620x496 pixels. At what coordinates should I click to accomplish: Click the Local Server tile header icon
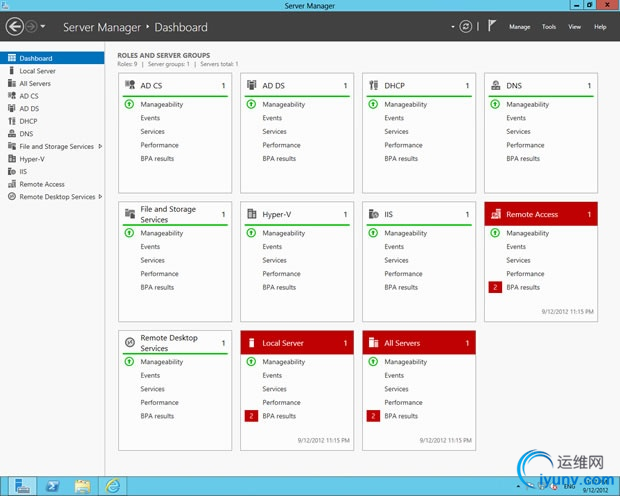[251, 343]
